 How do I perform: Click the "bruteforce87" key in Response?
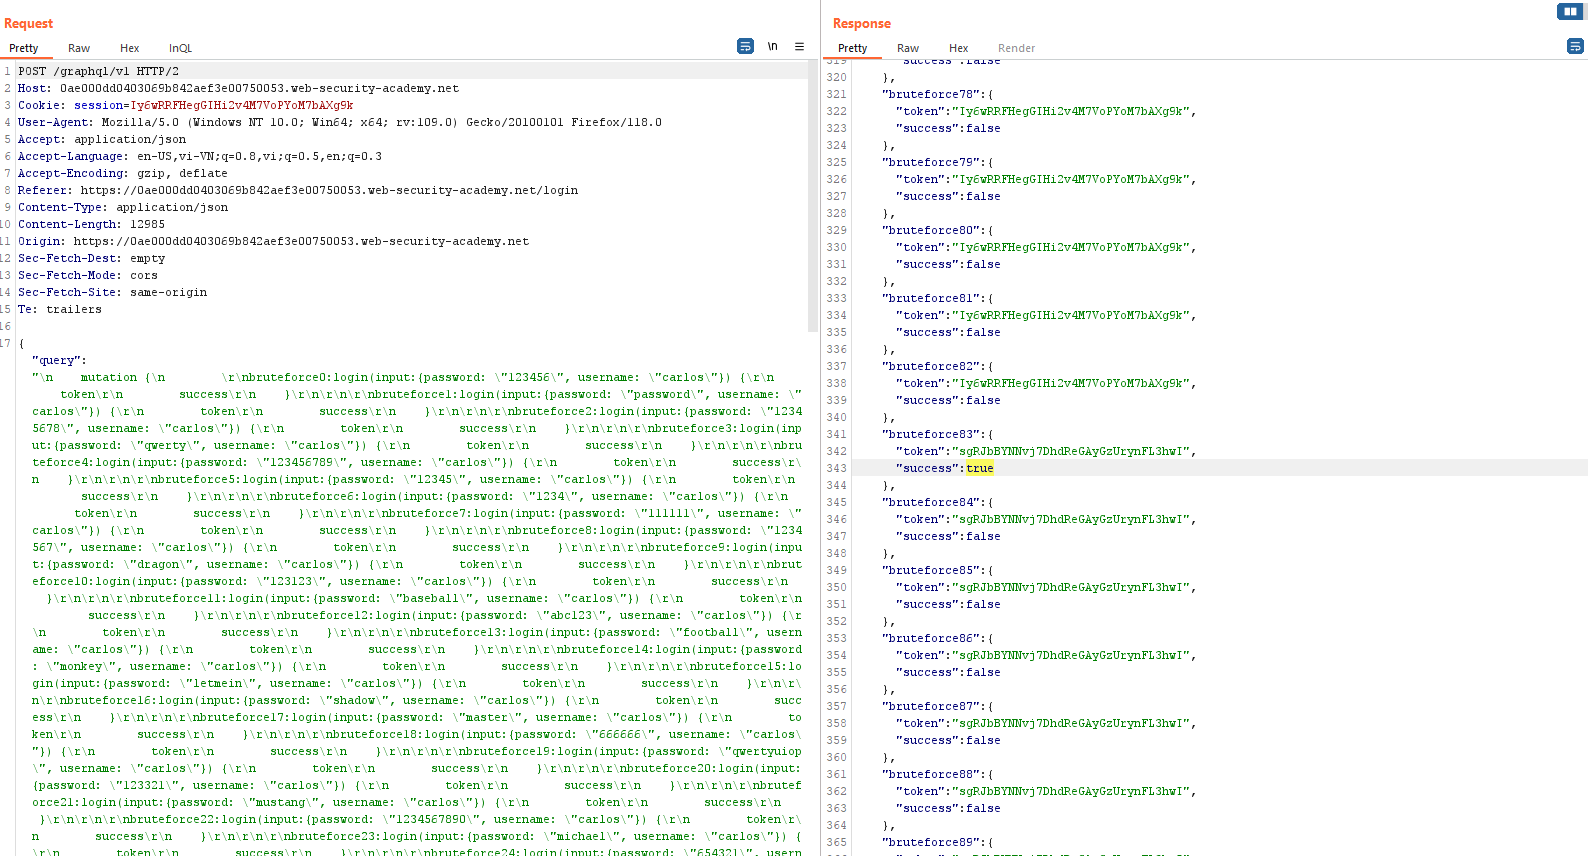pyautogui.click(x=930, y=706)
